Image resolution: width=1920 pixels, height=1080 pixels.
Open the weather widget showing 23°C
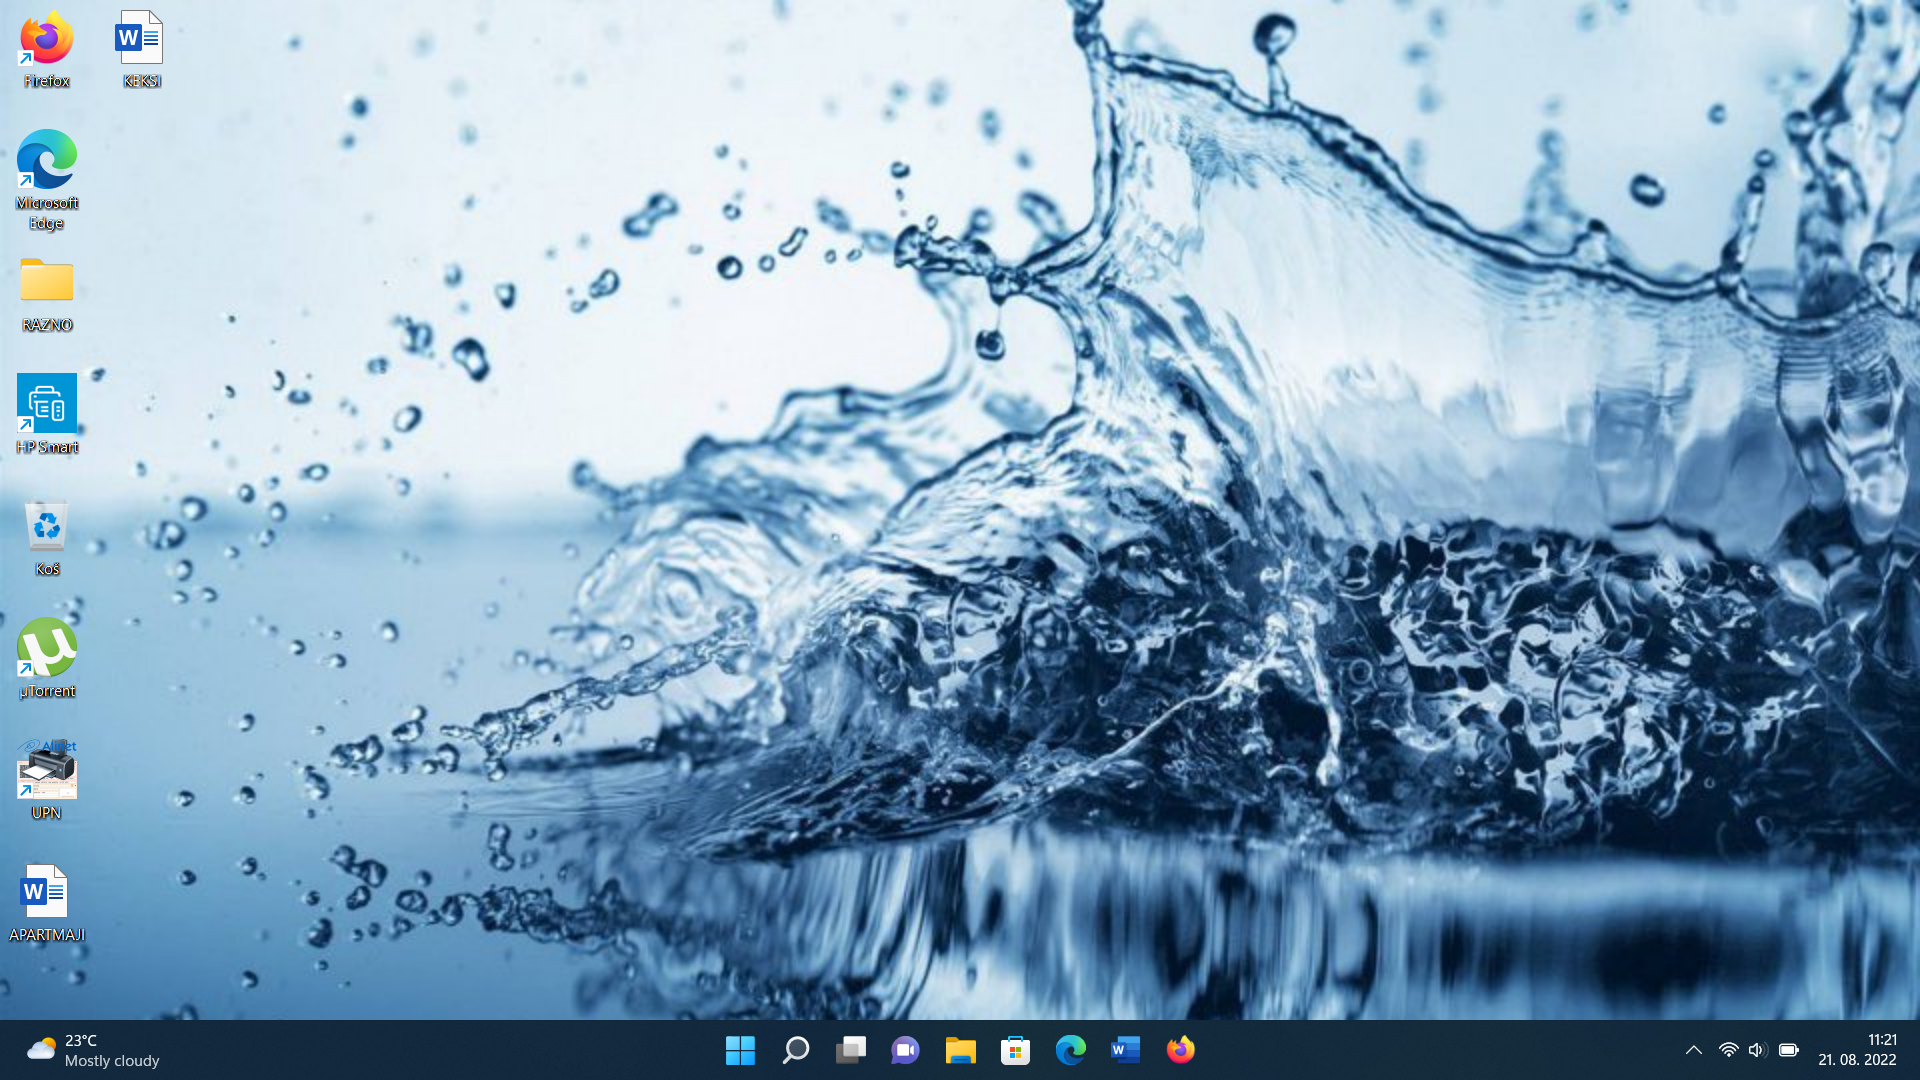click(x=92, y=1050)
